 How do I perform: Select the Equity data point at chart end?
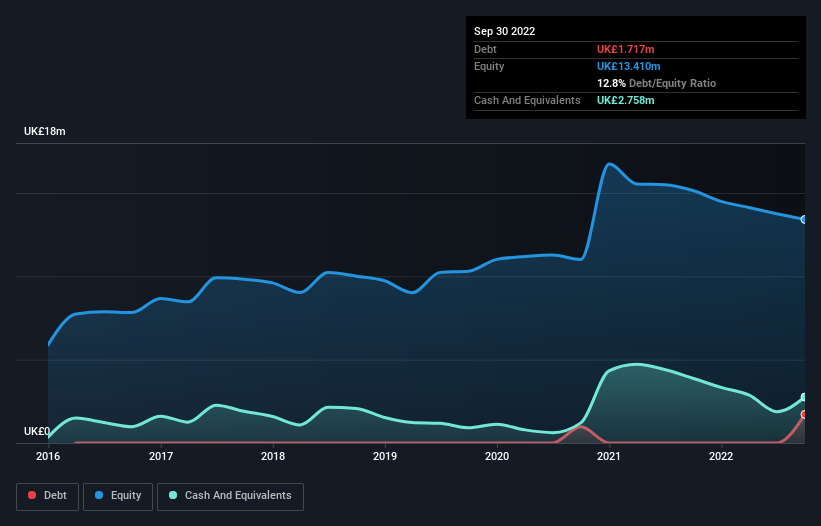click(x=804, y=219)
